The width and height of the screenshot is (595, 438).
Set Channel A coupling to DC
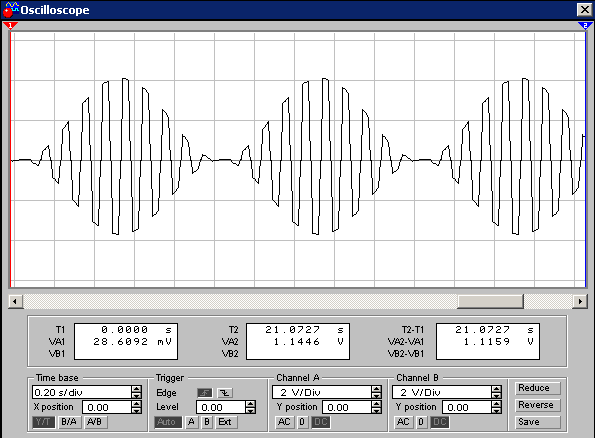321,422
